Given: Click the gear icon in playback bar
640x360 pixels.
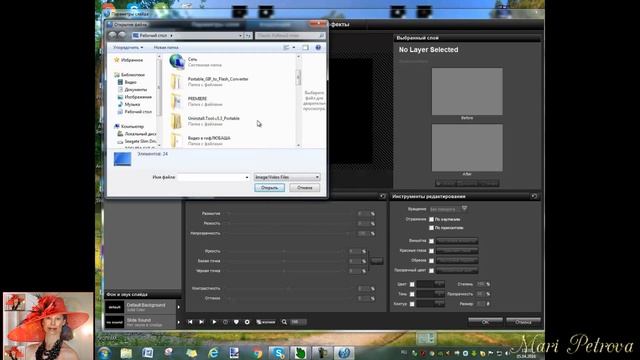Looking at the screenshot, I should [x=247, y=322].
